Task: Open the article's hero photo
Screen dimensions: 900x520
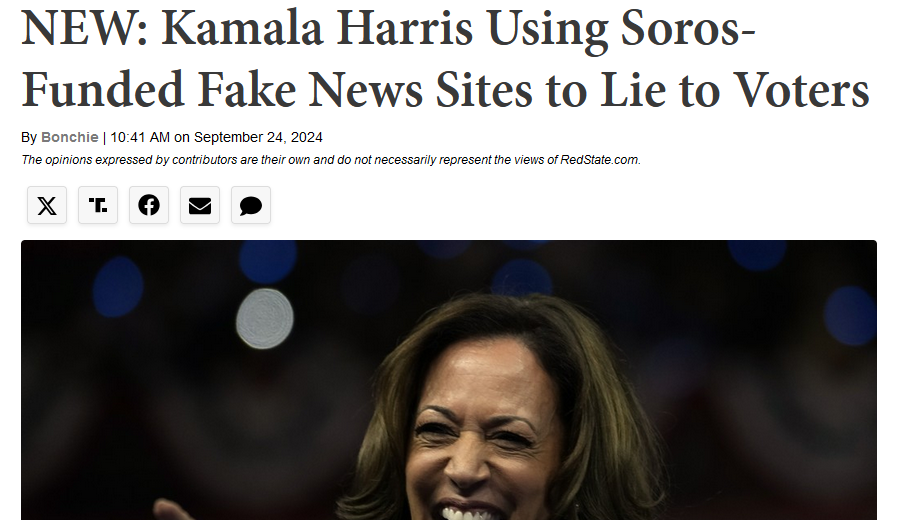Action: point(449,380)
